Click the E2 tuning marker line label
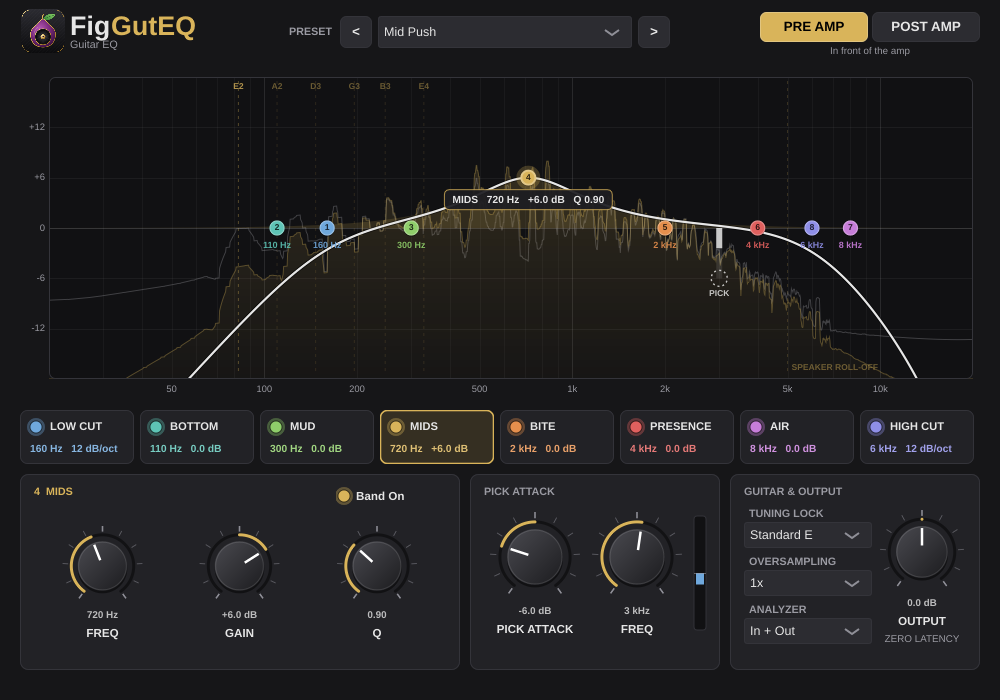This screenshot has width=1000, height=700. (x=238, y=86)
